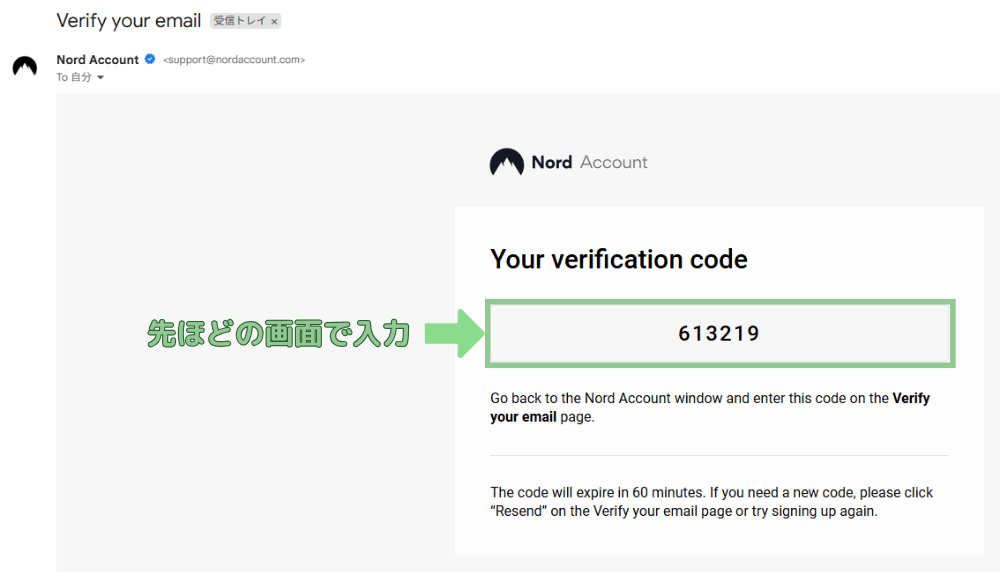Click the divider line below the instructions

pos(719,455)
